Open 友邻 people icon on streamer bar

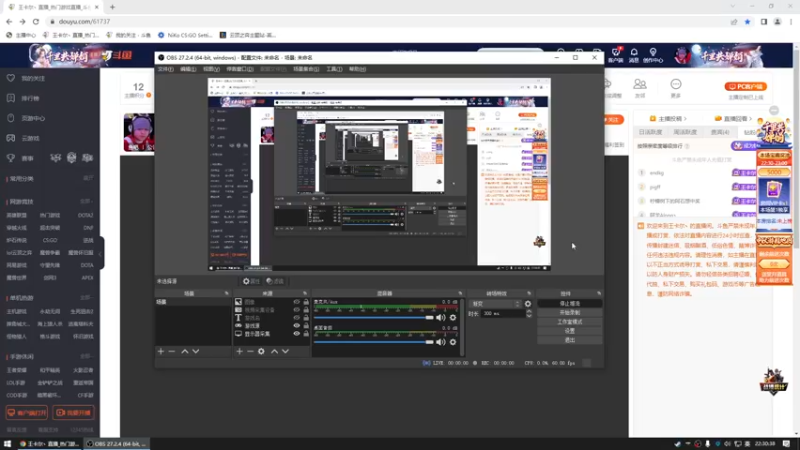tap(640, 88)
